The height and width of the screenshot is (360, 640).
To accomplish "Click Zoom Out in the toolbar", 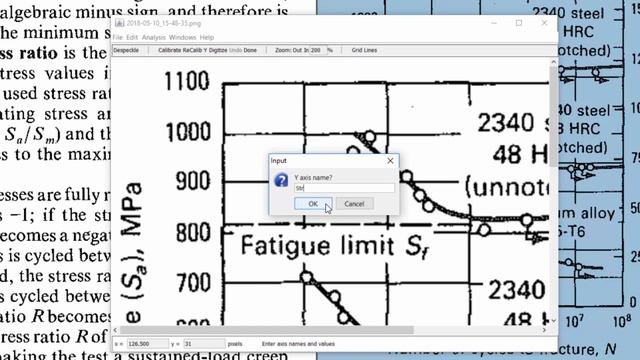I will 297,50.
